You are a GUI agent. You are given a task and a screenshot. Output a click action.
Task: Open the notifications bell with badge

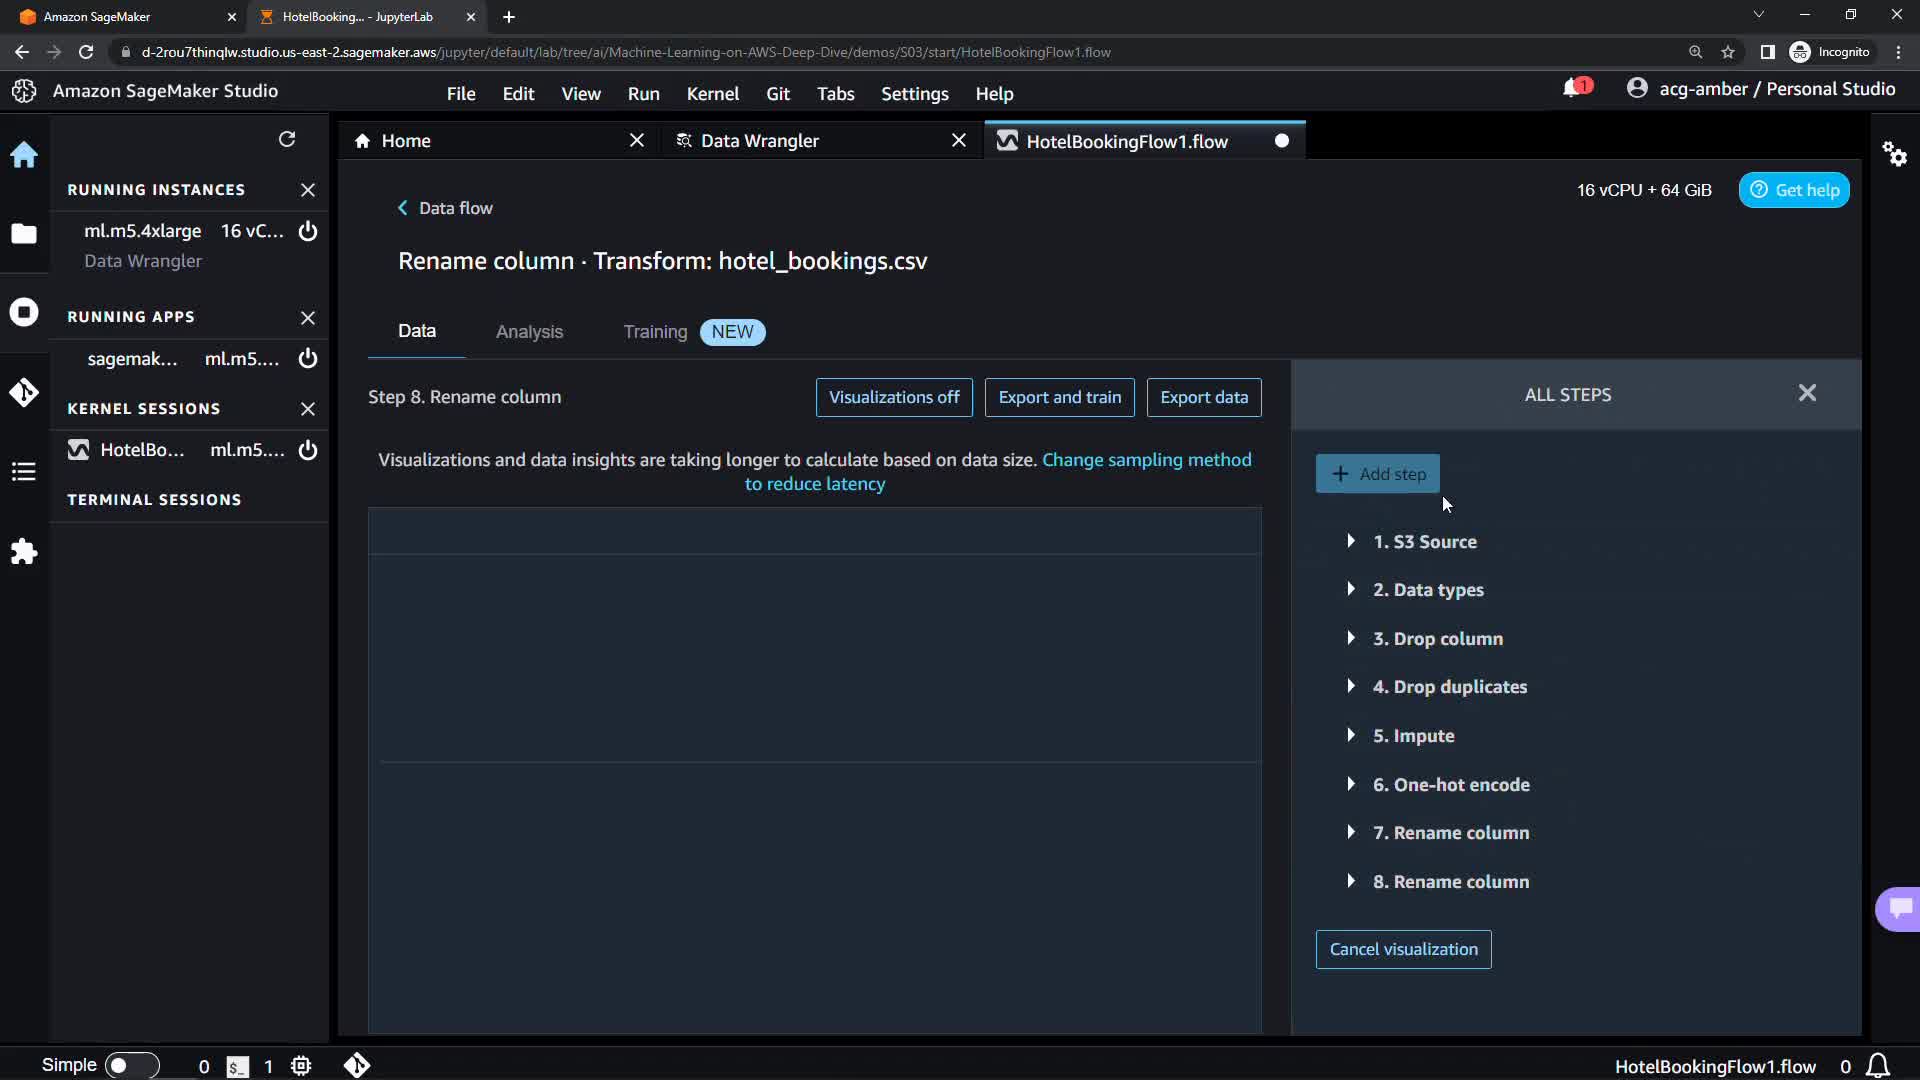point(1574,89)
